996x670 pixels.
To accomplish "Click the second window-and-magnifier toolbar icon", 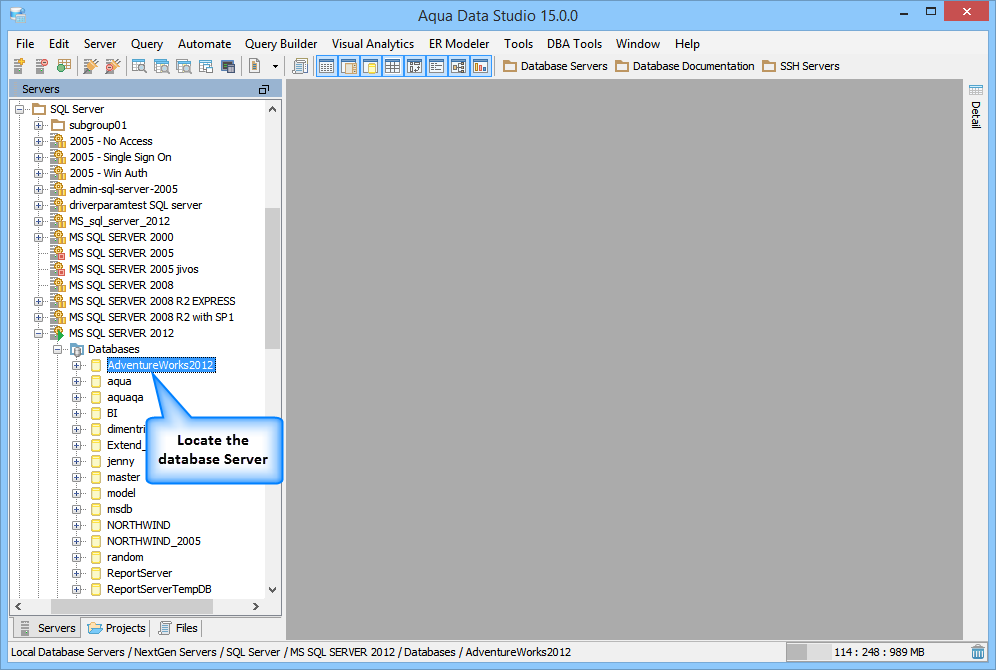I will click(x=161, y=65).
